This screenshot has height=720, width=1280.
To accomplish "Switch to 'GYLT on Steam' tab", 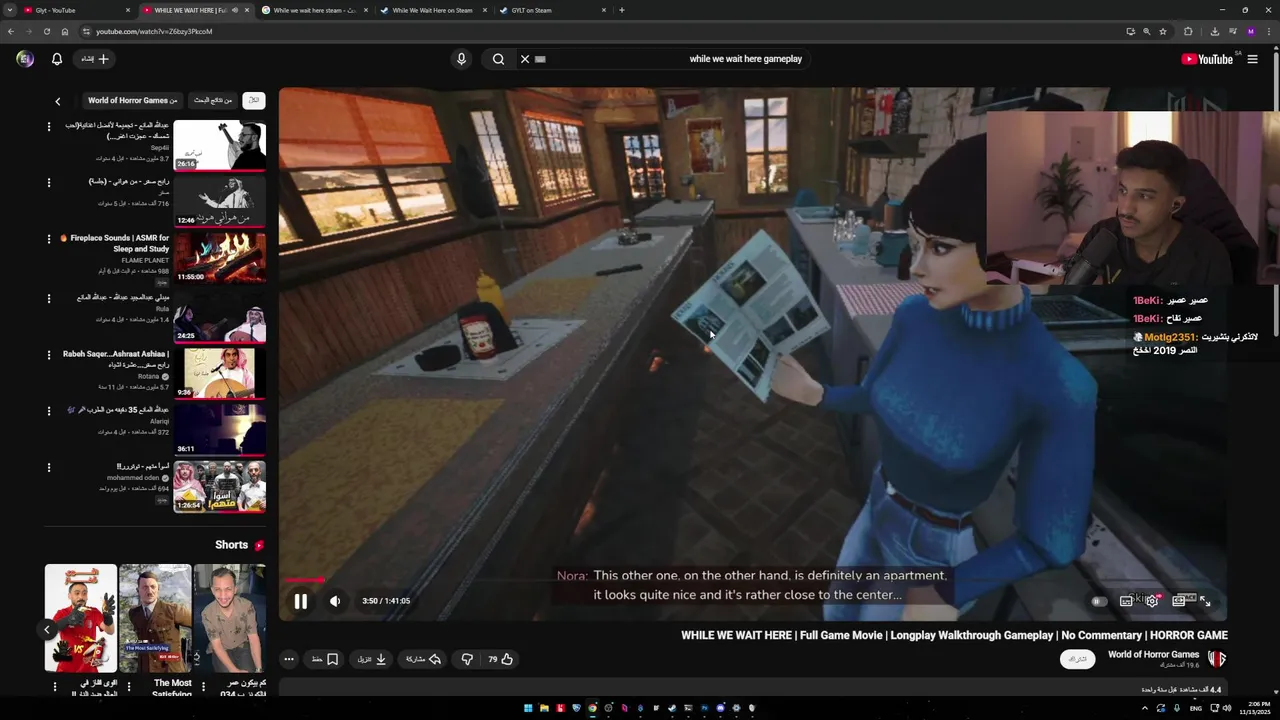I will 551,10.
